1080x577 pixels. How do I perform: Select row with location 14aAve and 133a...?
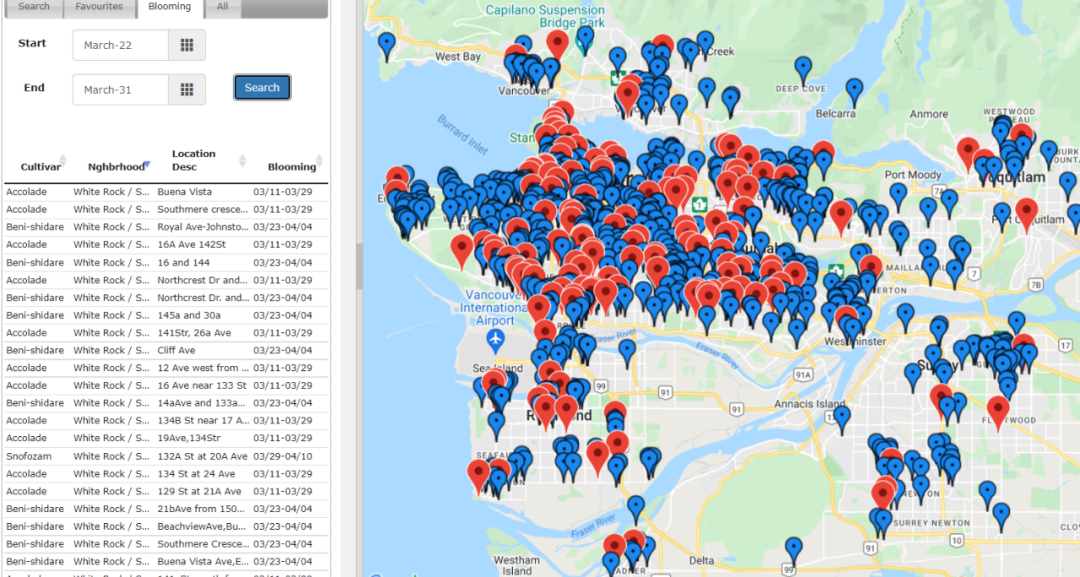(x=166, y=403)
